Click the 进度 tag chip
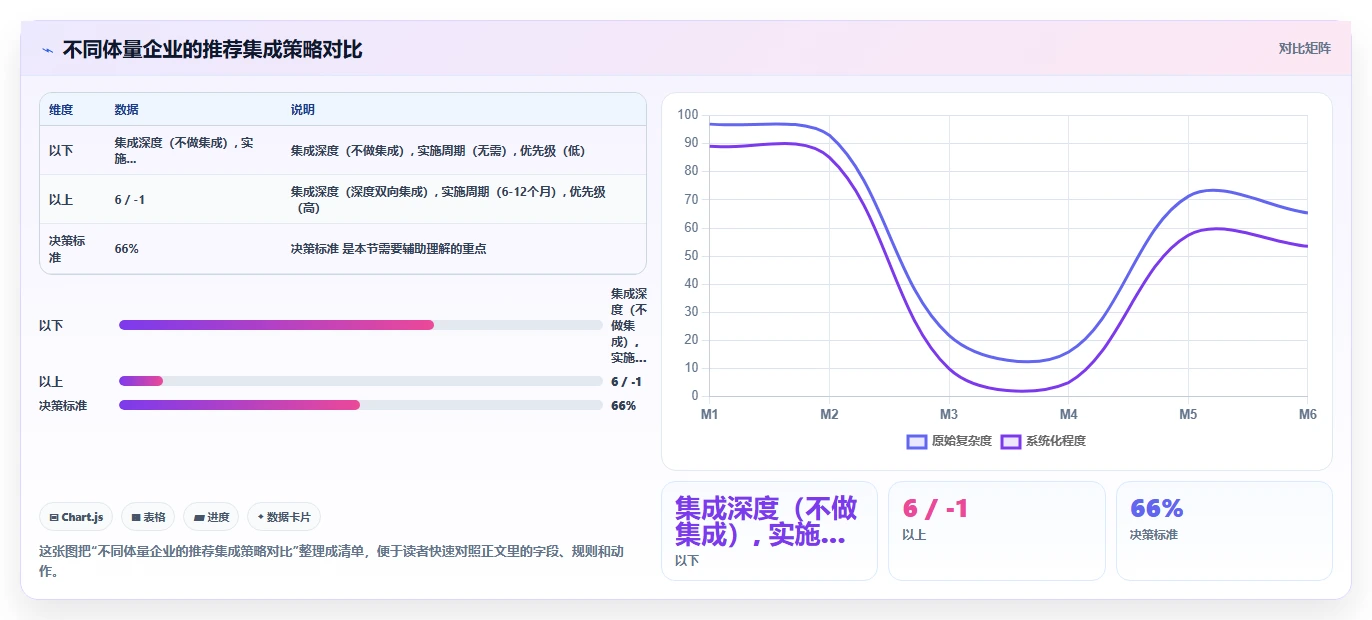Image resolution: width=1372 pixels, height=620 pixels. click(x=211, y=517)
